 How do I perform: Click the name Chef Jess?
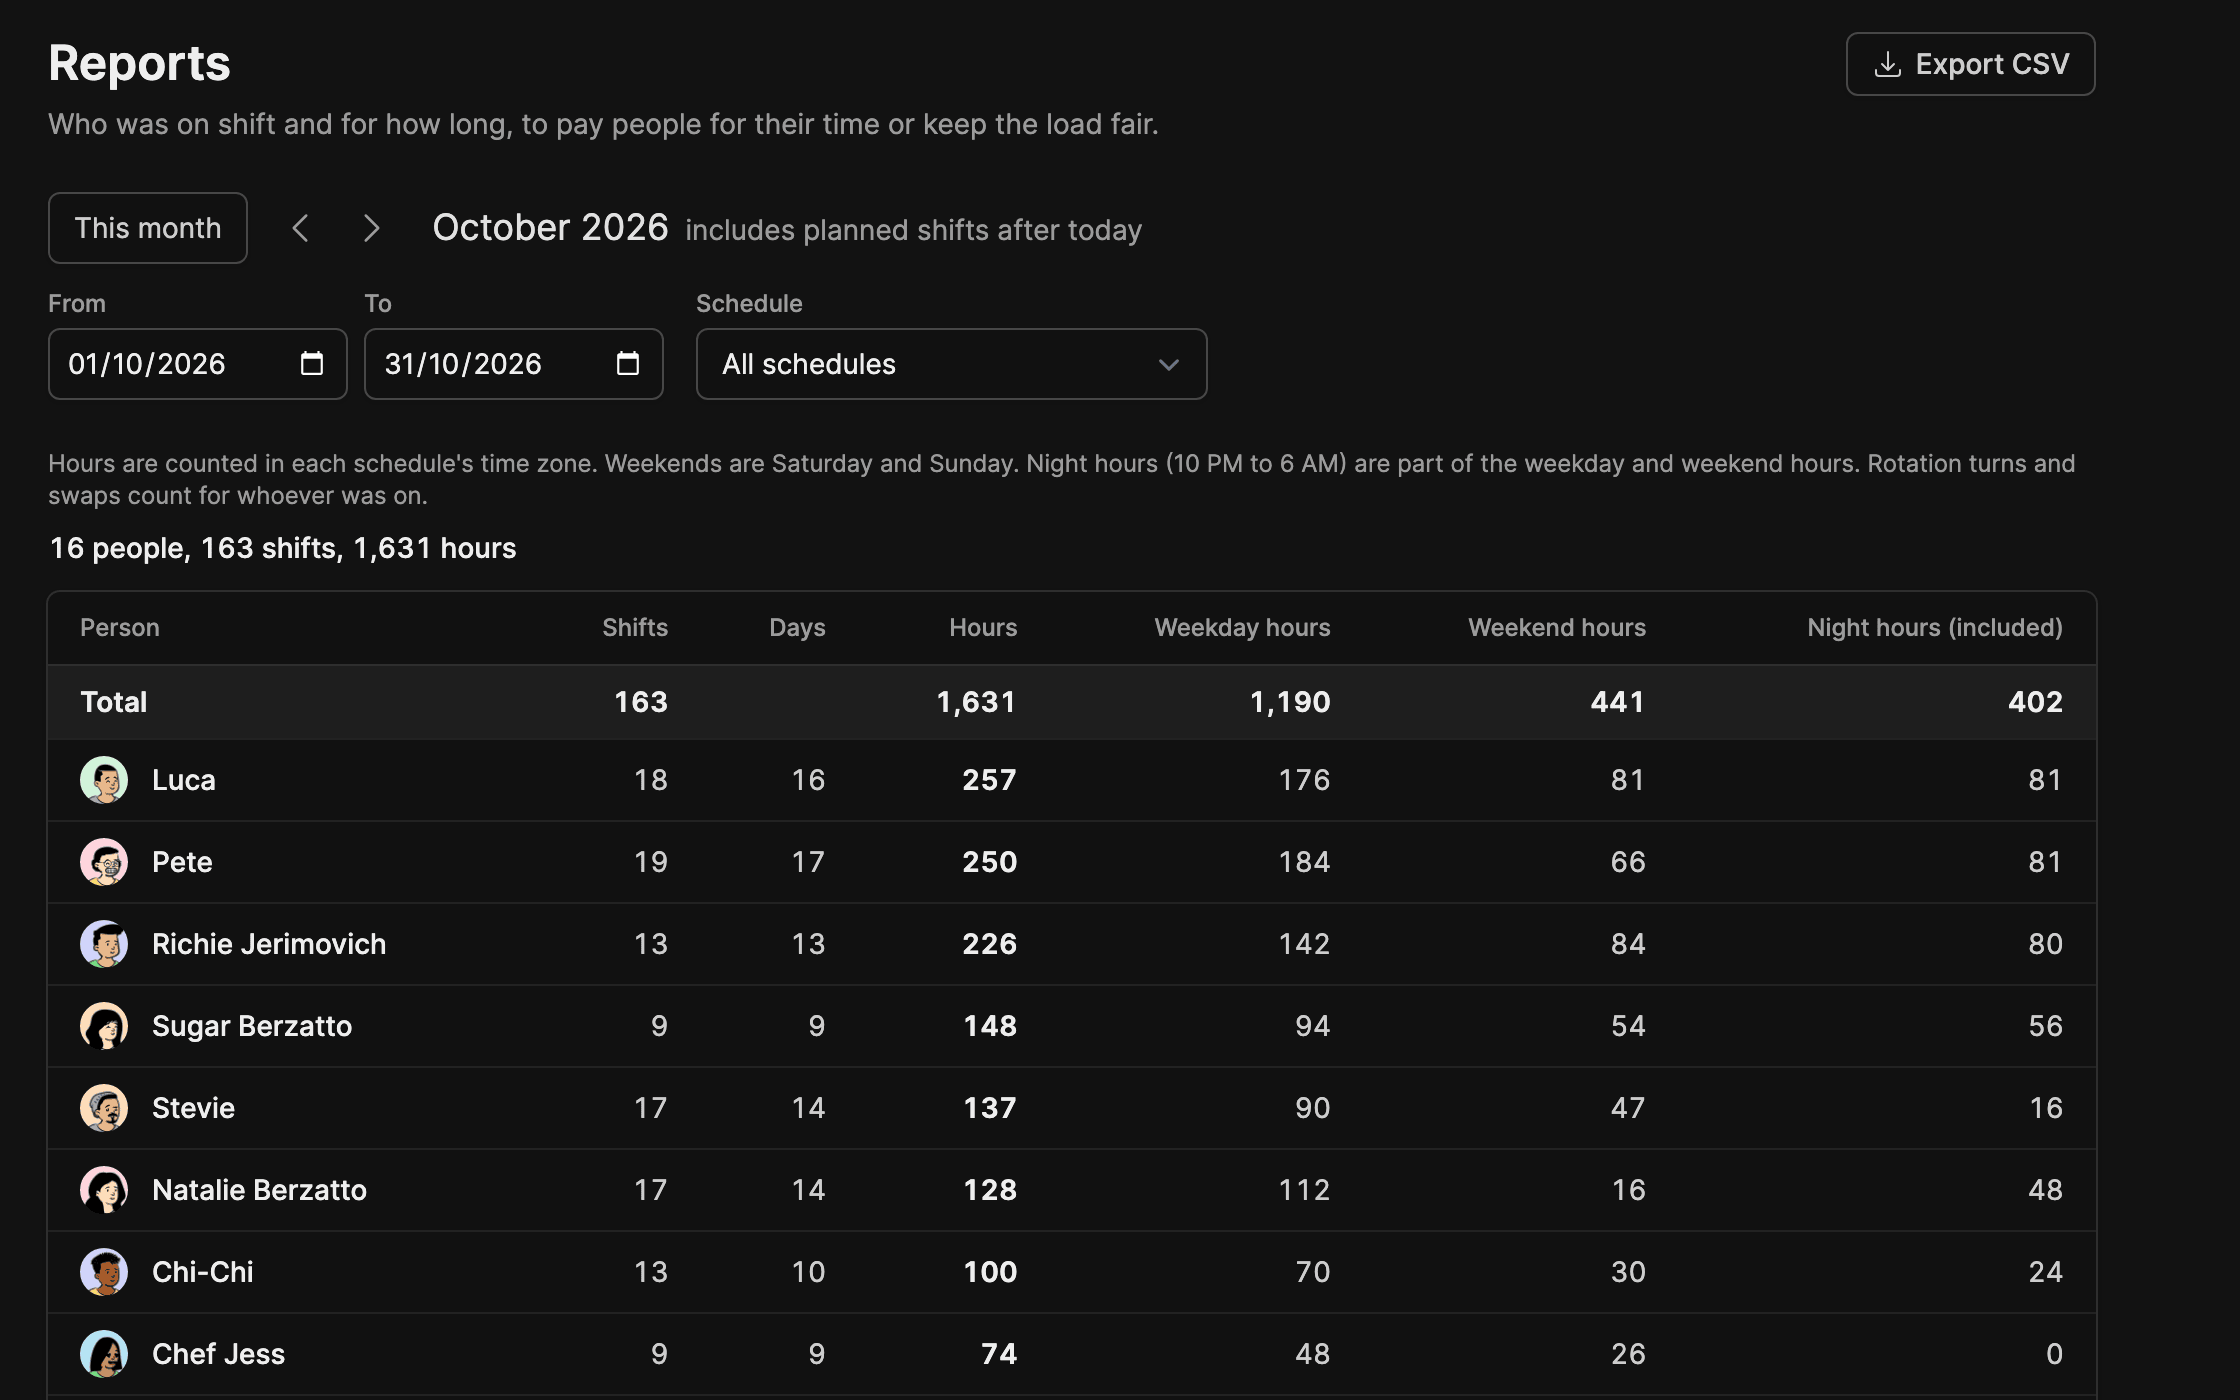[x=218, y=1354]
